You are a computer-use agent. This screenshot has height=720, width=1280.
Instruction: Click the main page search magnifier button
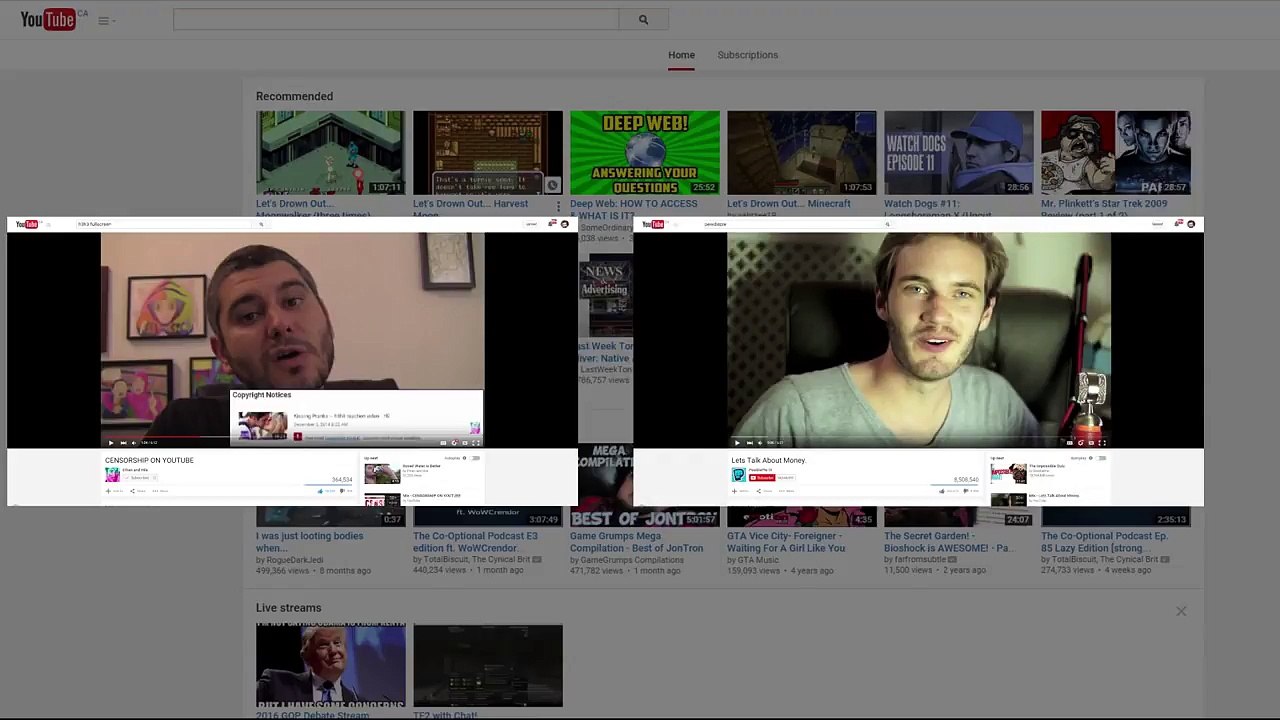click(643, 19)
